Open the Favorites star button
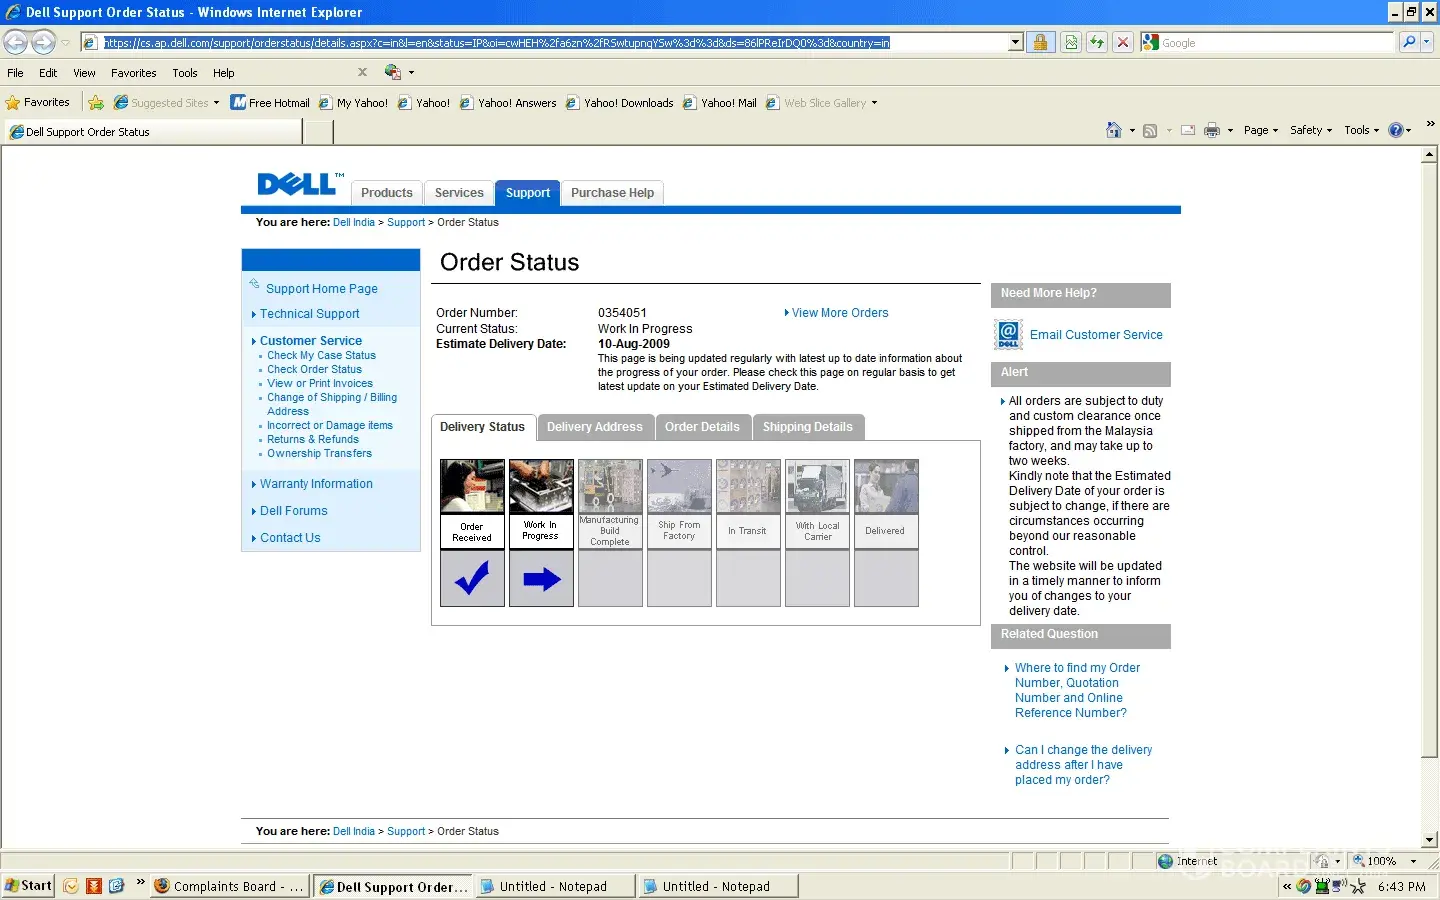Screen dimensions: 1440x900 click(x=38, y=102)
